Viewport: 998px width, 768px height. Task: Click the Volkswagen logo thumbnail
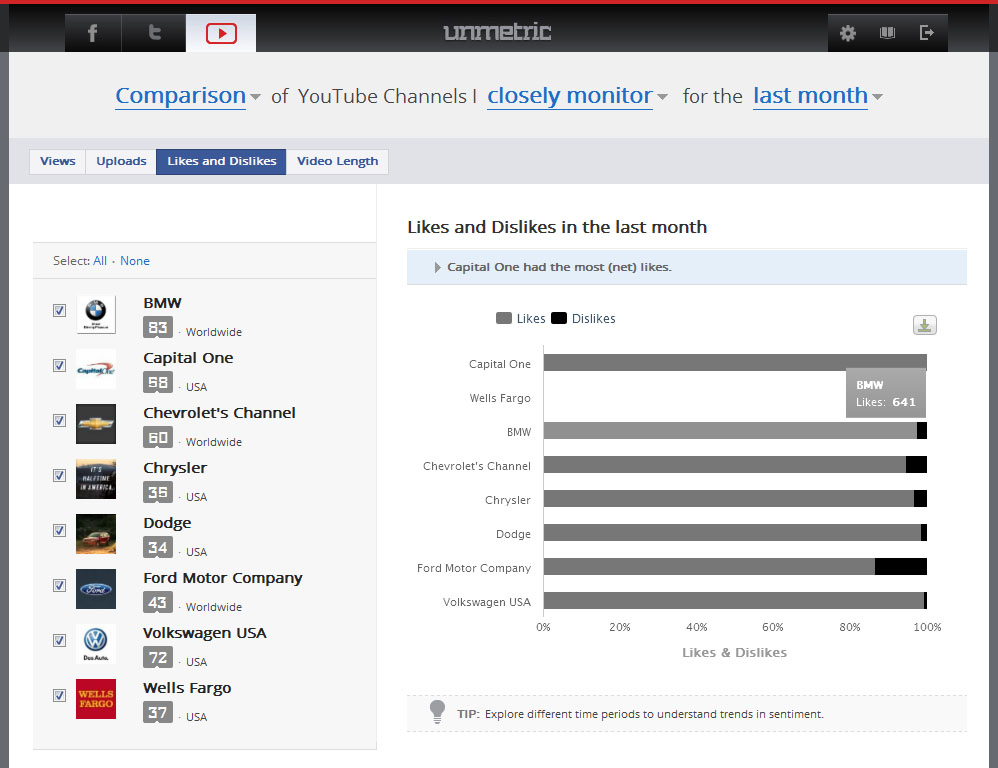point(96,644)
